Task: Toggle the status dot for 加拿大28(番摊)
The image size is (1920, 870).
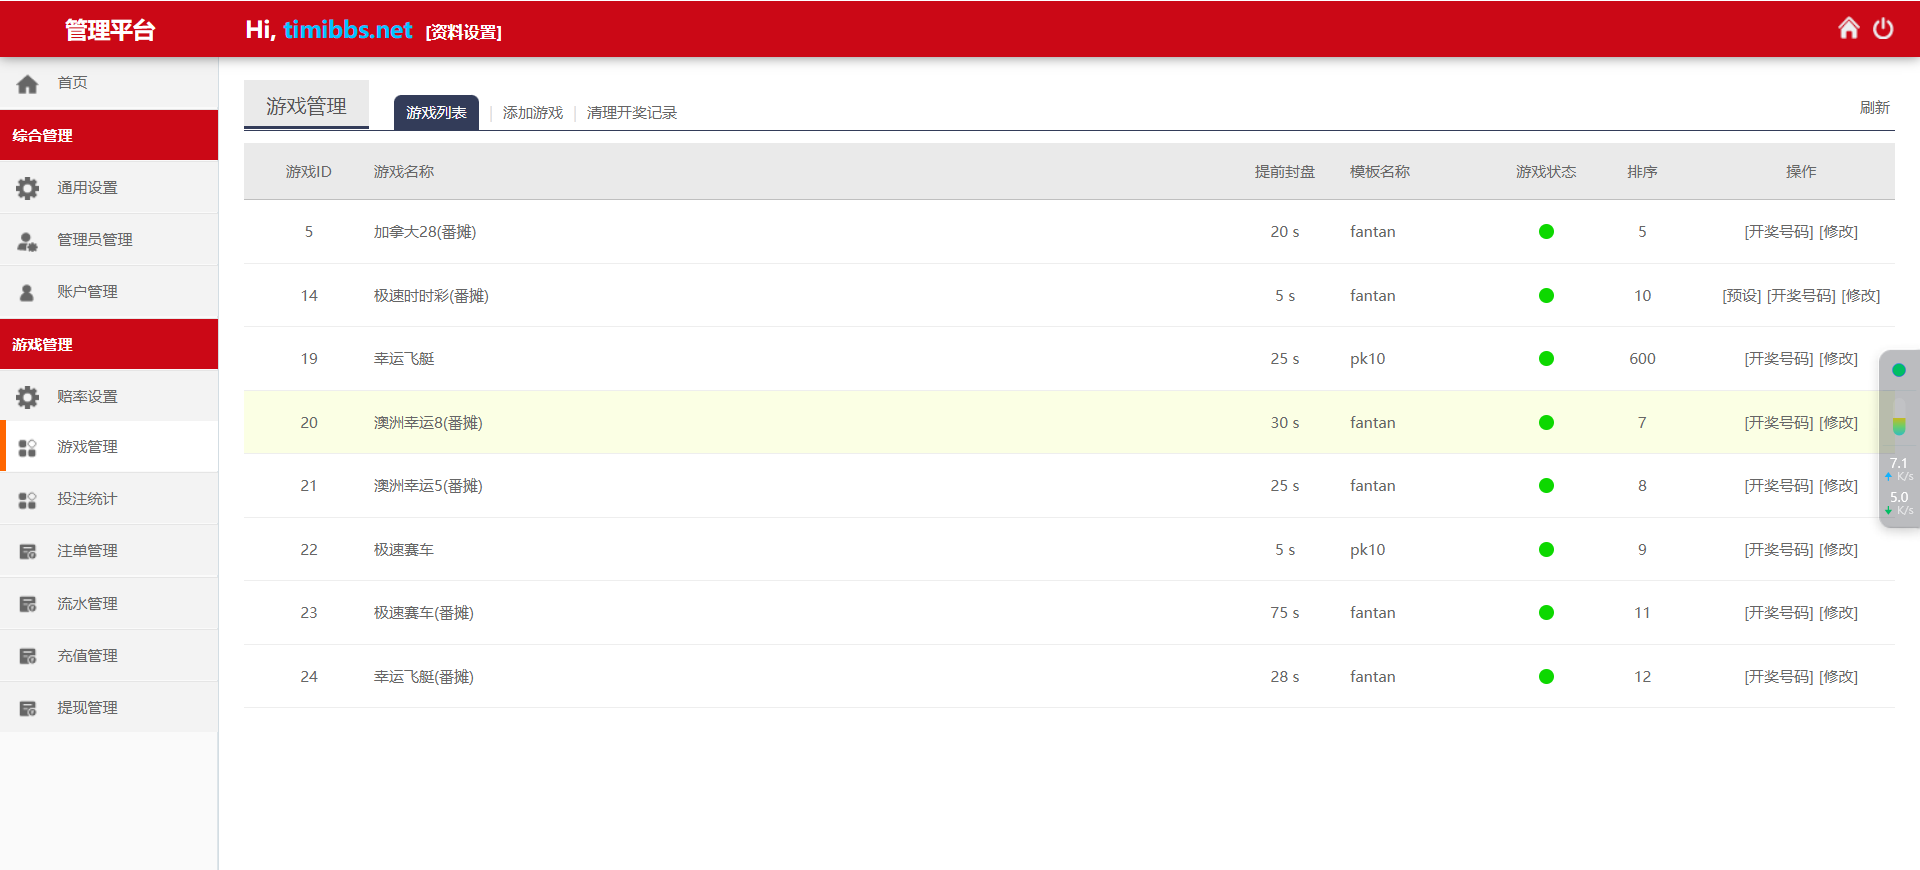Action: pyautogui.click(x=1546, y=232)
